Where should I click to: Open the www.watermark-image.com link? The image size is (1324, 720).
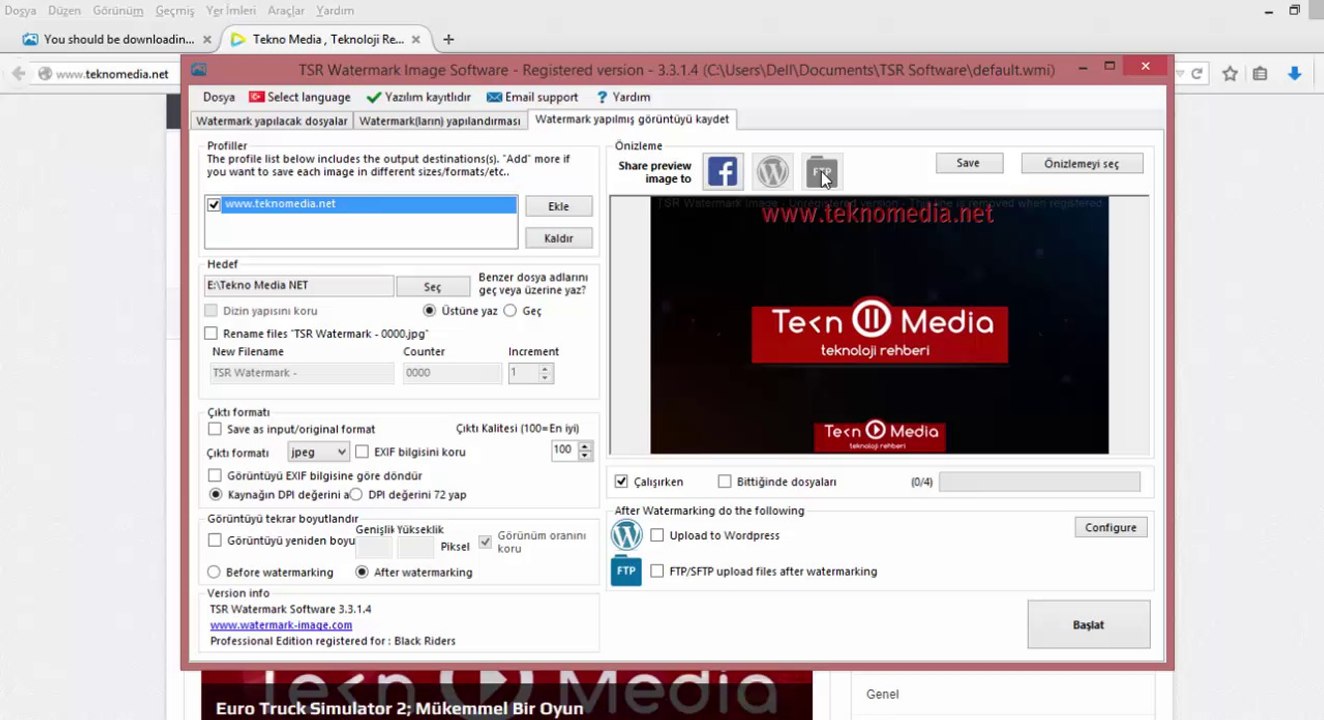click(x=281, y=625)
